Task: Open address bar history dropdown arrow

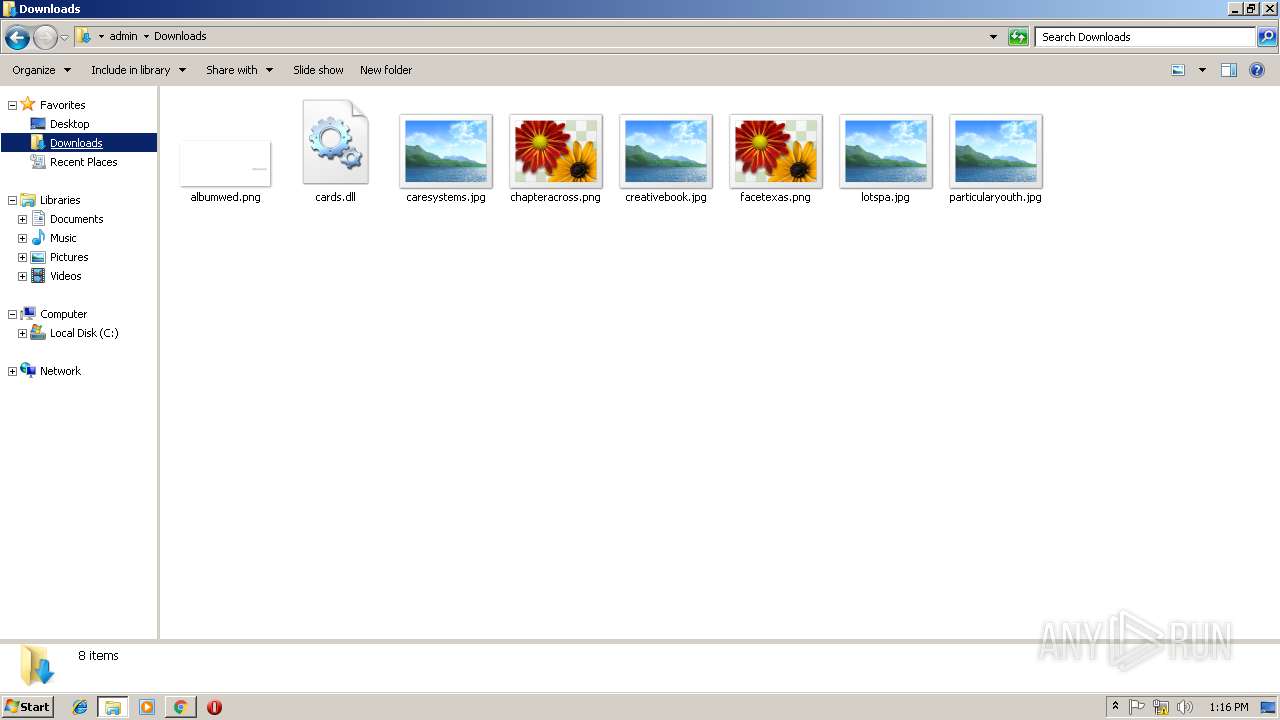Action: [x=993, y=37]
